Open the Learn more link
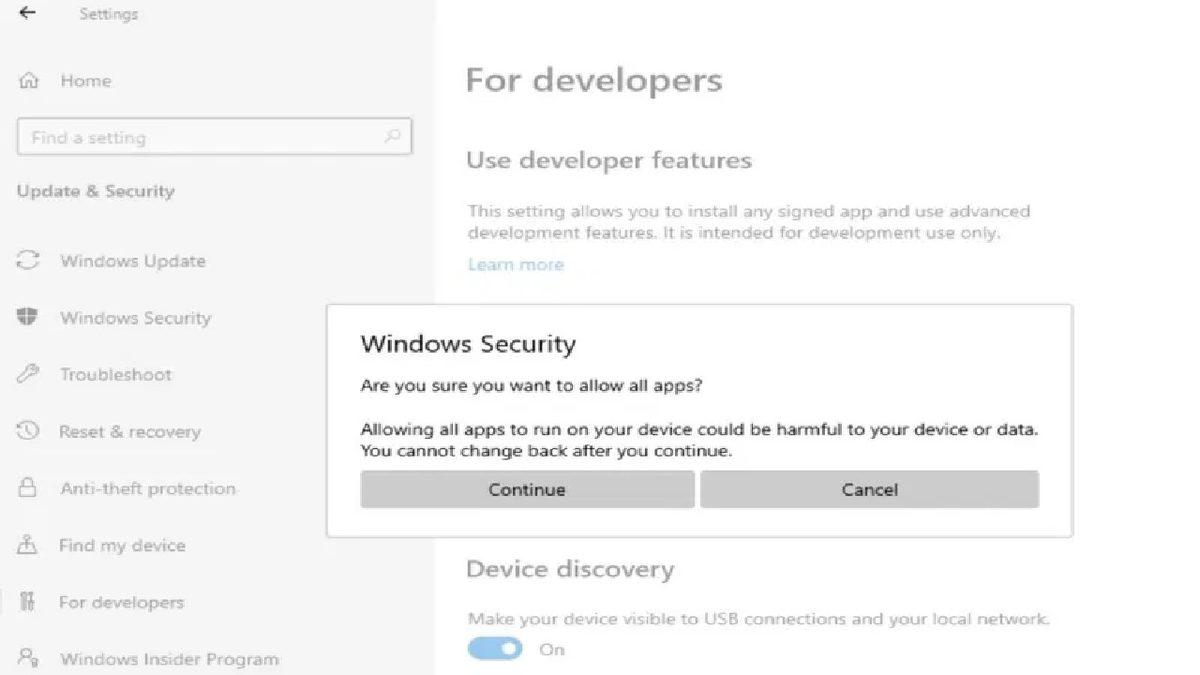The width and height of the screenshot is (1200, 675). coord(515,264)
